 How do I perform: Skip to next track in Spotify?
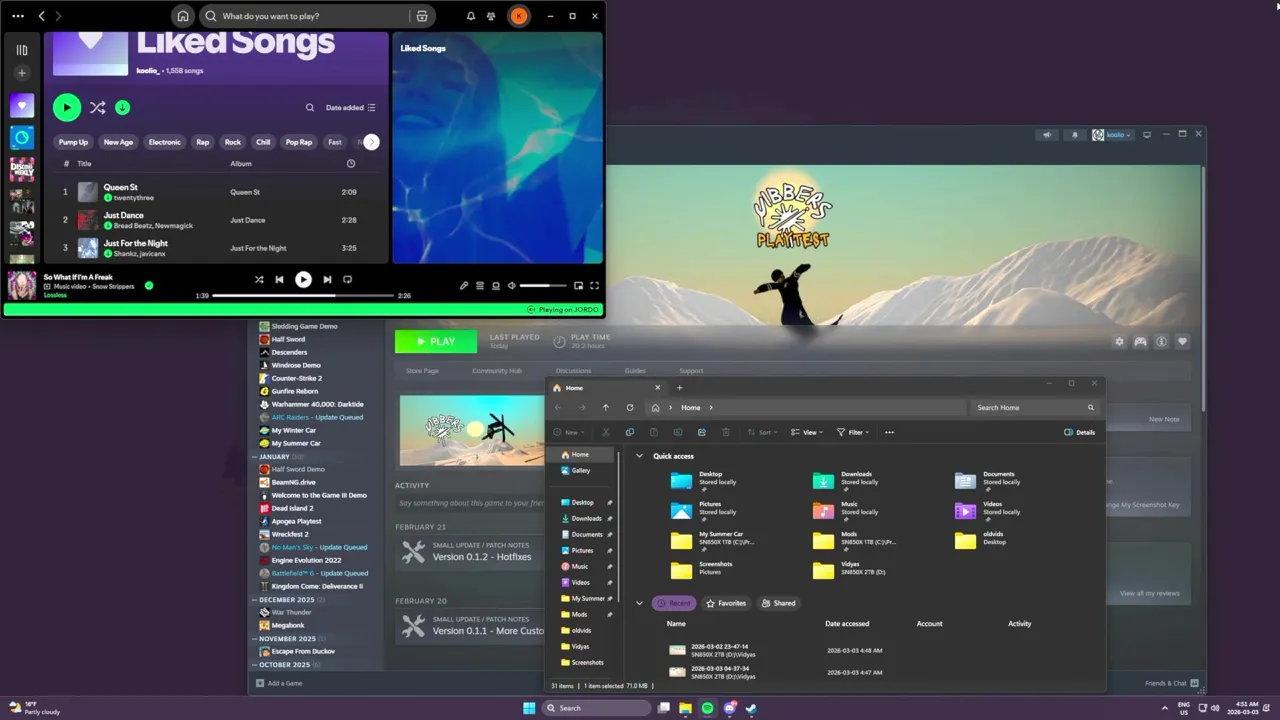tap(327, 280)
